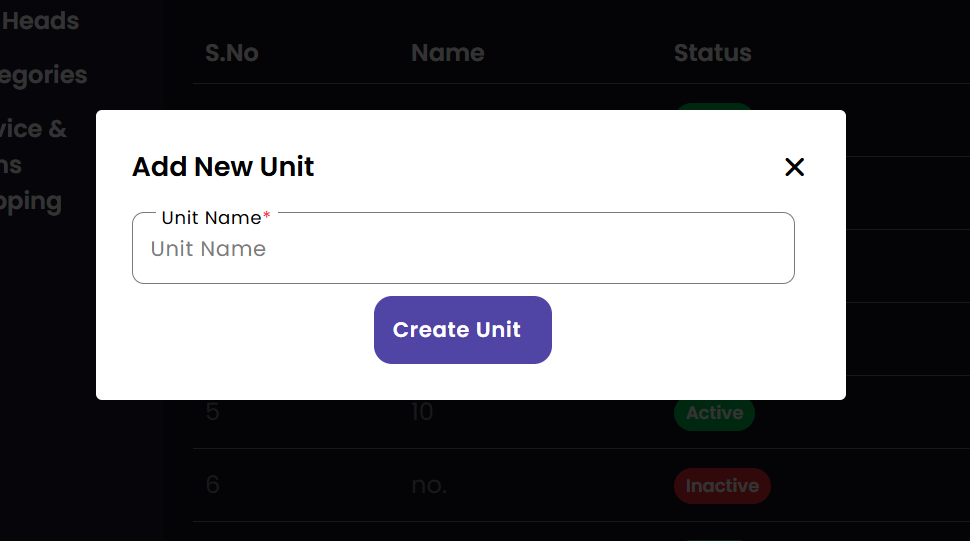
Task: Click the red required asterisk
Action: 267,217
